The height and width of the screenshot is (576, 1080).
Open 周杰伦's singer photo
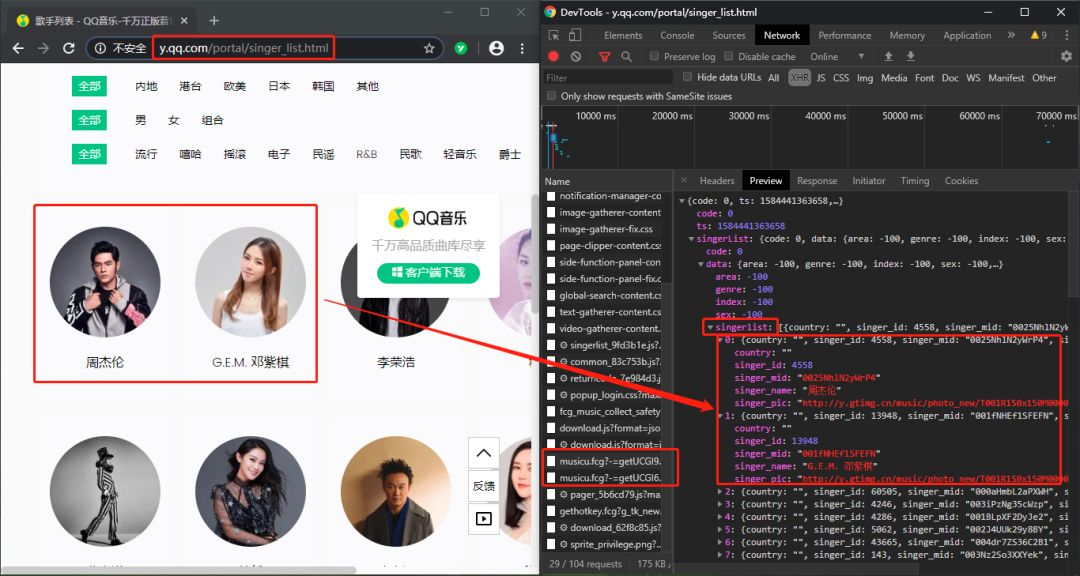point(105,282)
